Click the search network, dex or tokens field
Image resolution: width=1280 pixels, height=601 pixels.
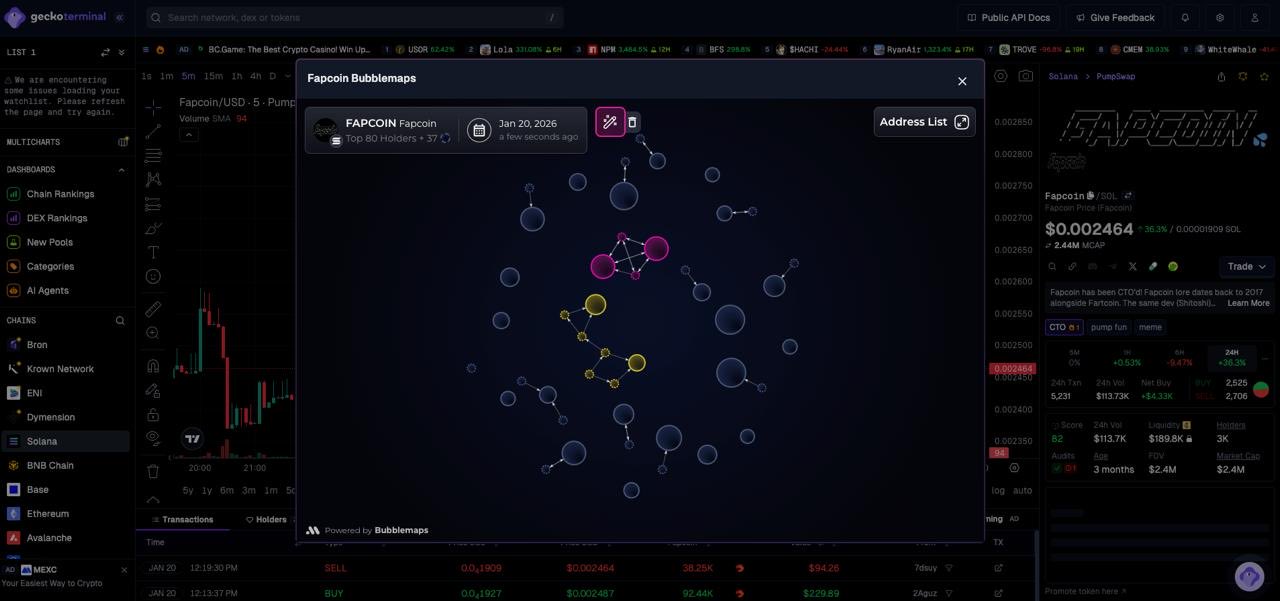355,17
